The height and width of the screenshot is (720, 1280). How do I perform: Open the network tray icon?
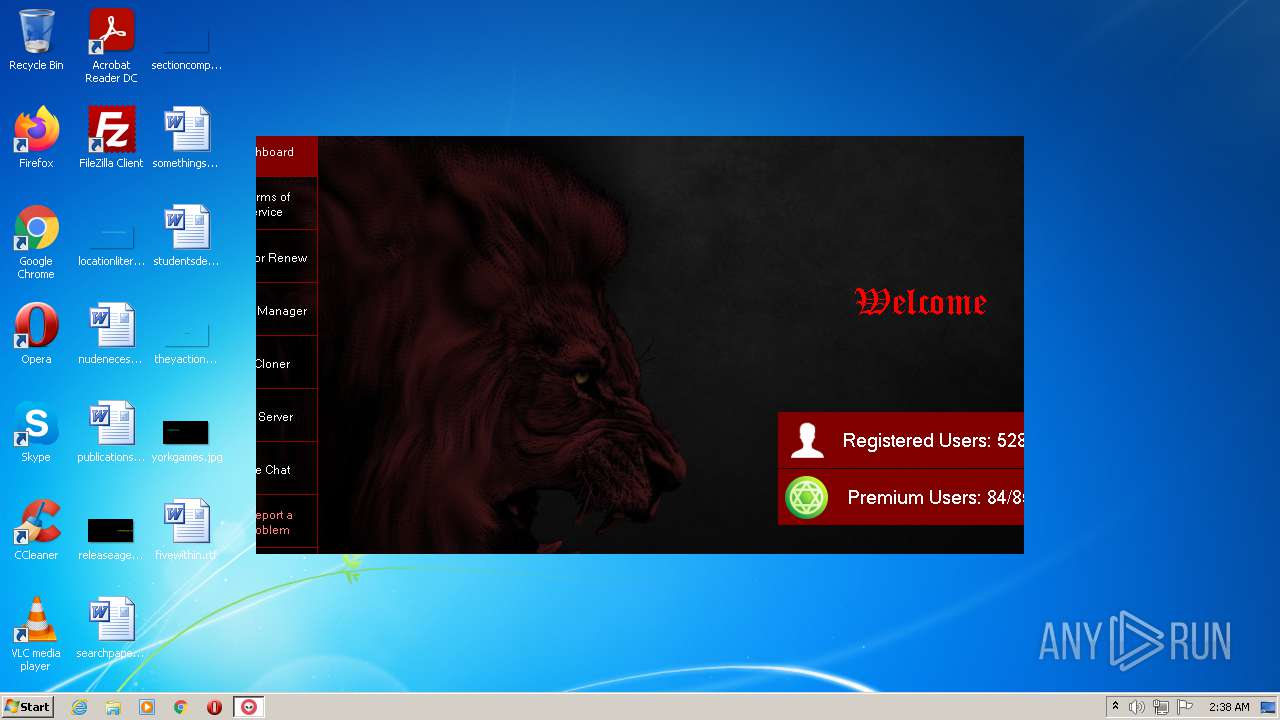[x=1161, y=707]
